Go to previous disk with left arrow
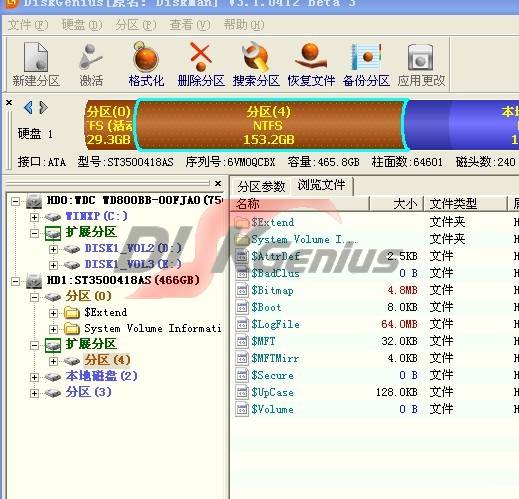The width and height of the screenshot is (519, 499). pos(28,107)
